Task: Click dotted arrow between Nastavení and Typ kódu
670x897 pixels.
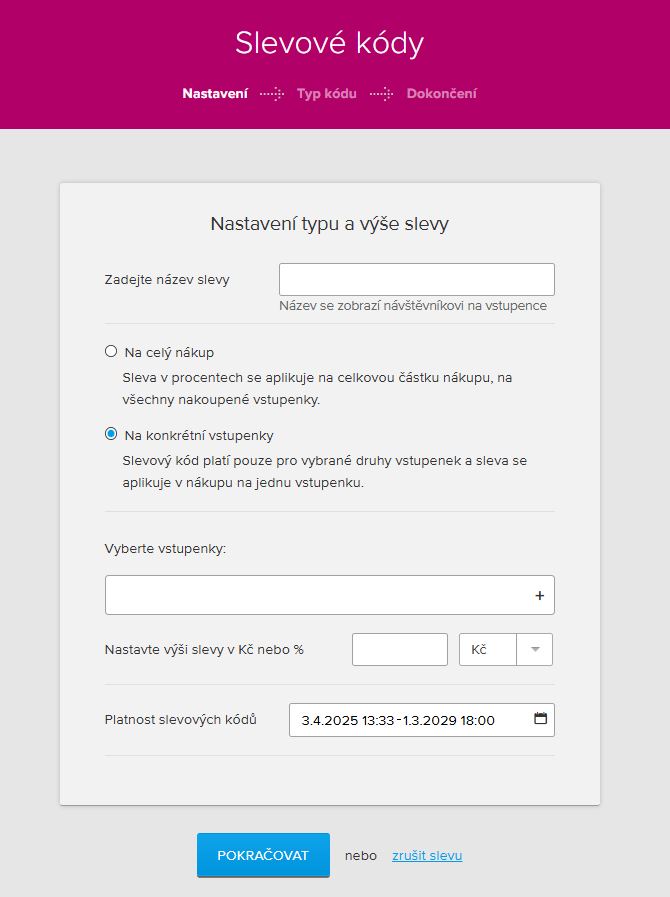Action: click(272, 94)
